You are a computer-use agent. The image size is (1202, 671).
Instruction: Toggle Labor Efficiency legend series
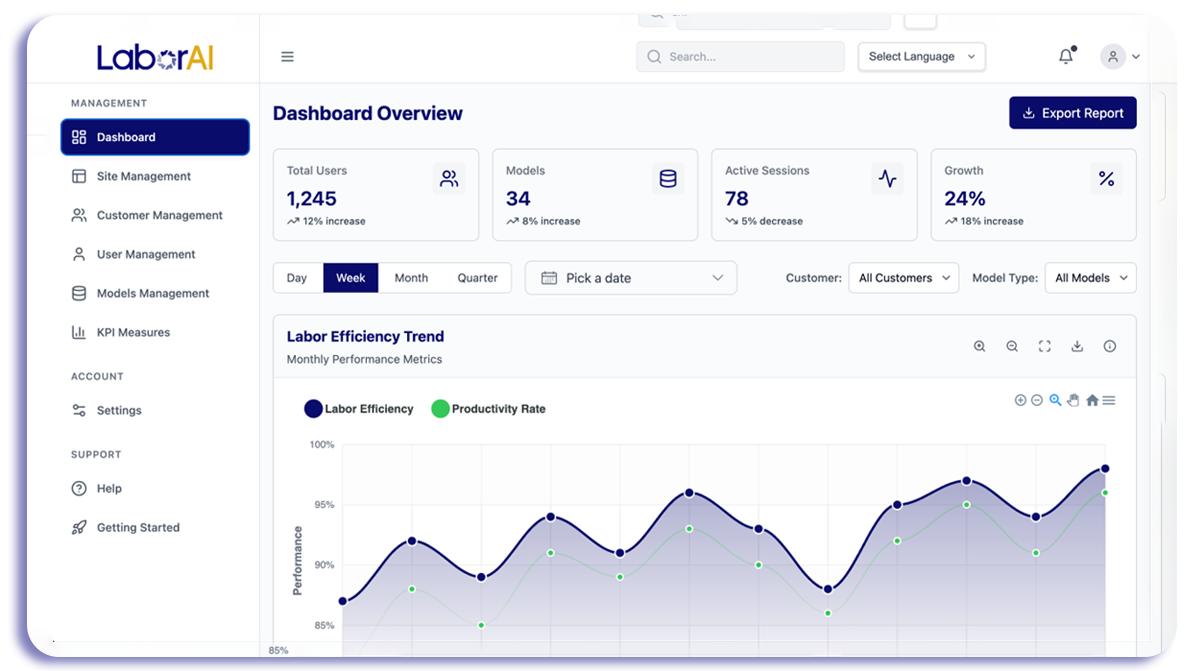pos(359,409)
